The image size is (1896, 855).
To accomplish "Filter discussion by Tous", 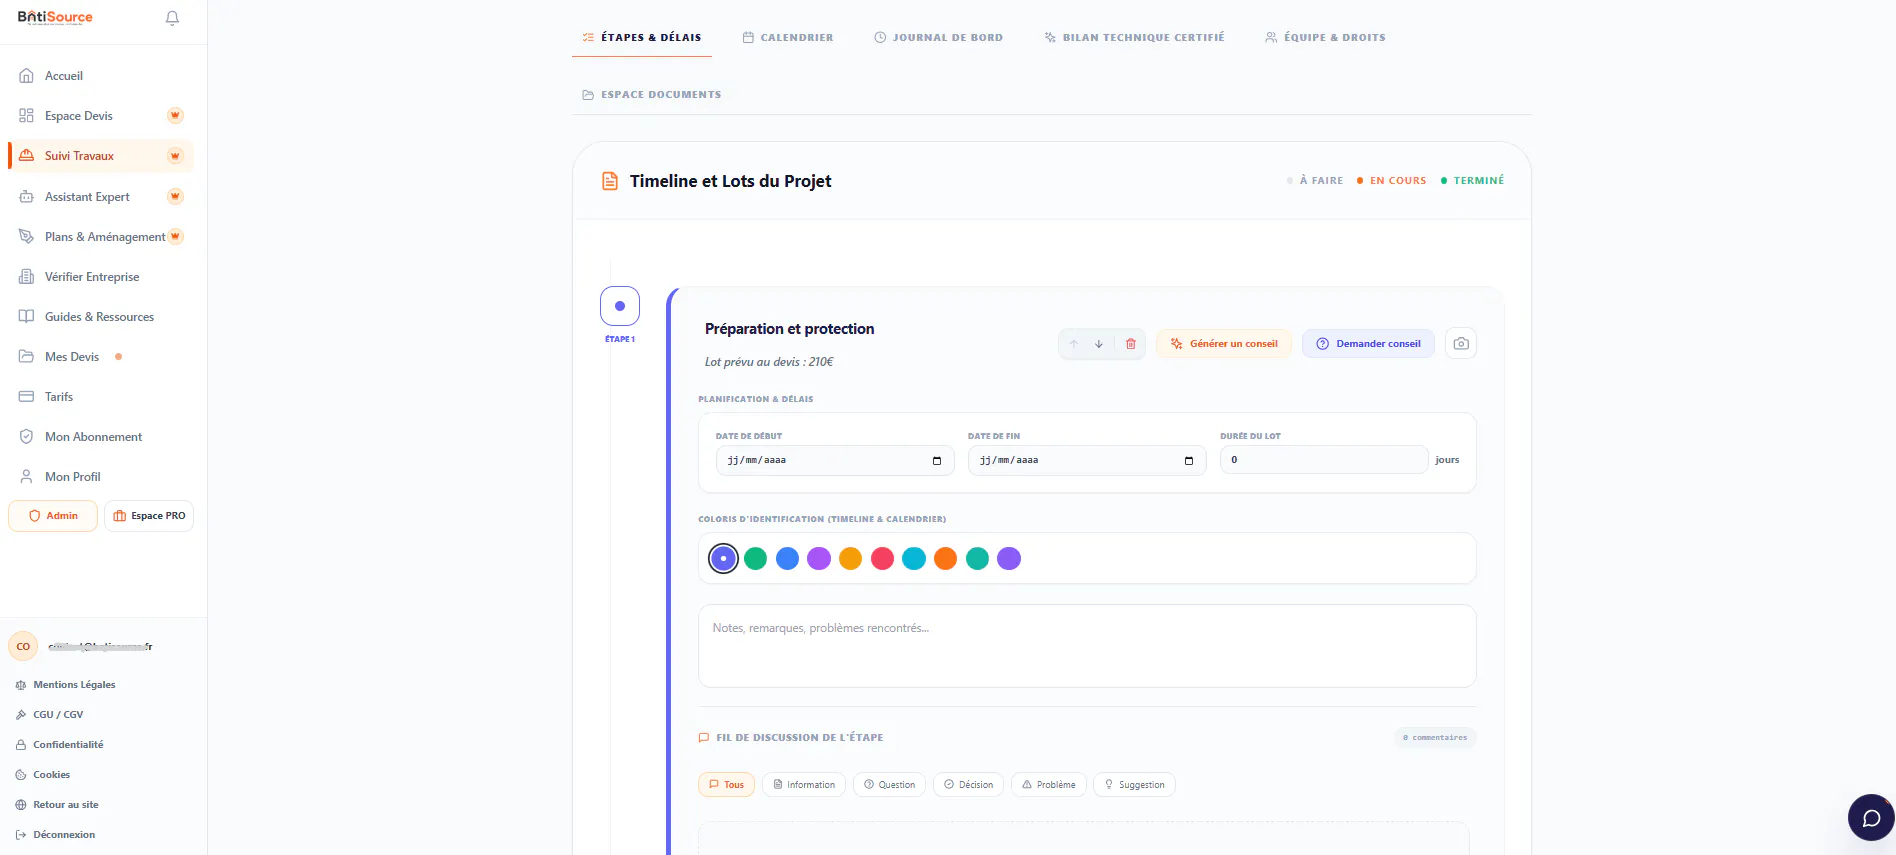I will (x=726, y=785).
